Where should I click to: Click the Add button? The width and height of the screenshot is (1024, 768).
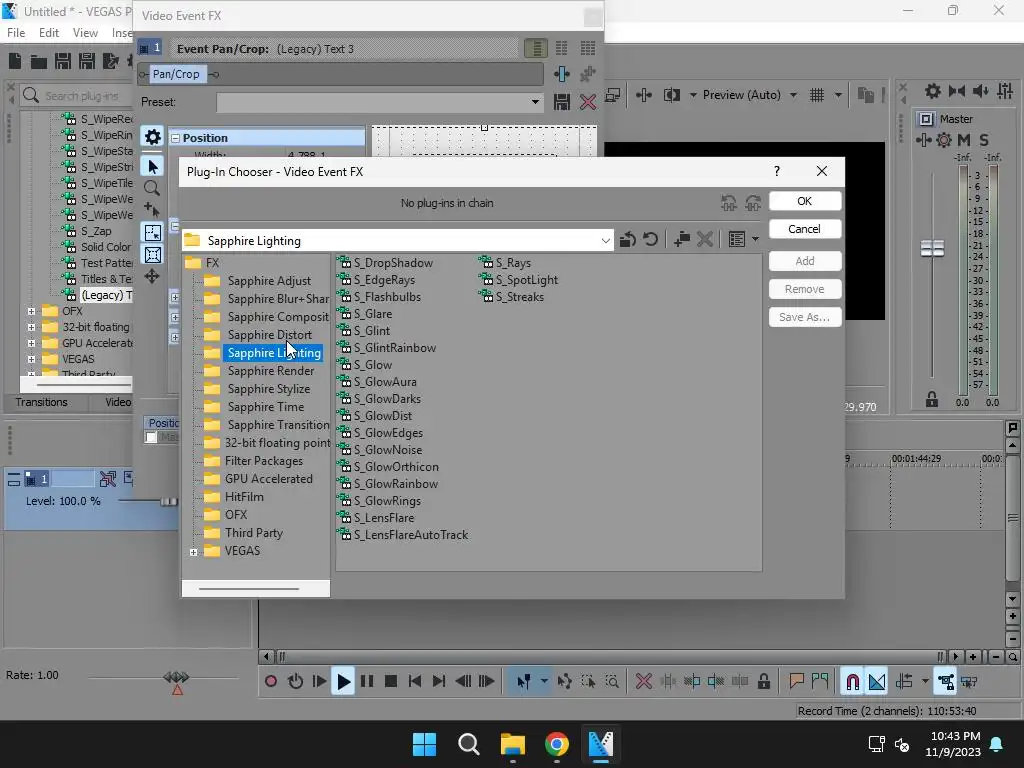tap(805, 261)
